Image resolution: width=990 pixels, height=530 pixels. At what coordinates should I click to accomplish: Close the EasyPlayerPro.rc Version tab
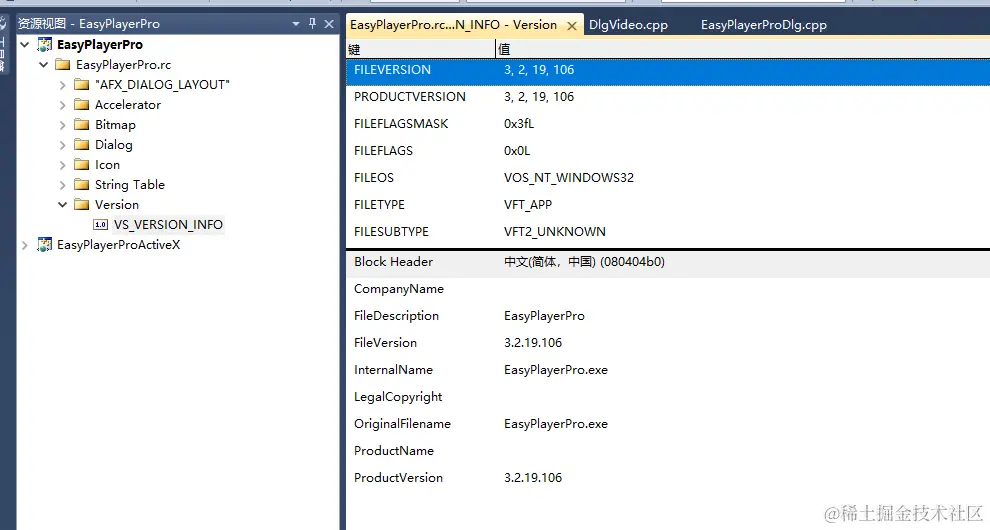pos(571,26)
